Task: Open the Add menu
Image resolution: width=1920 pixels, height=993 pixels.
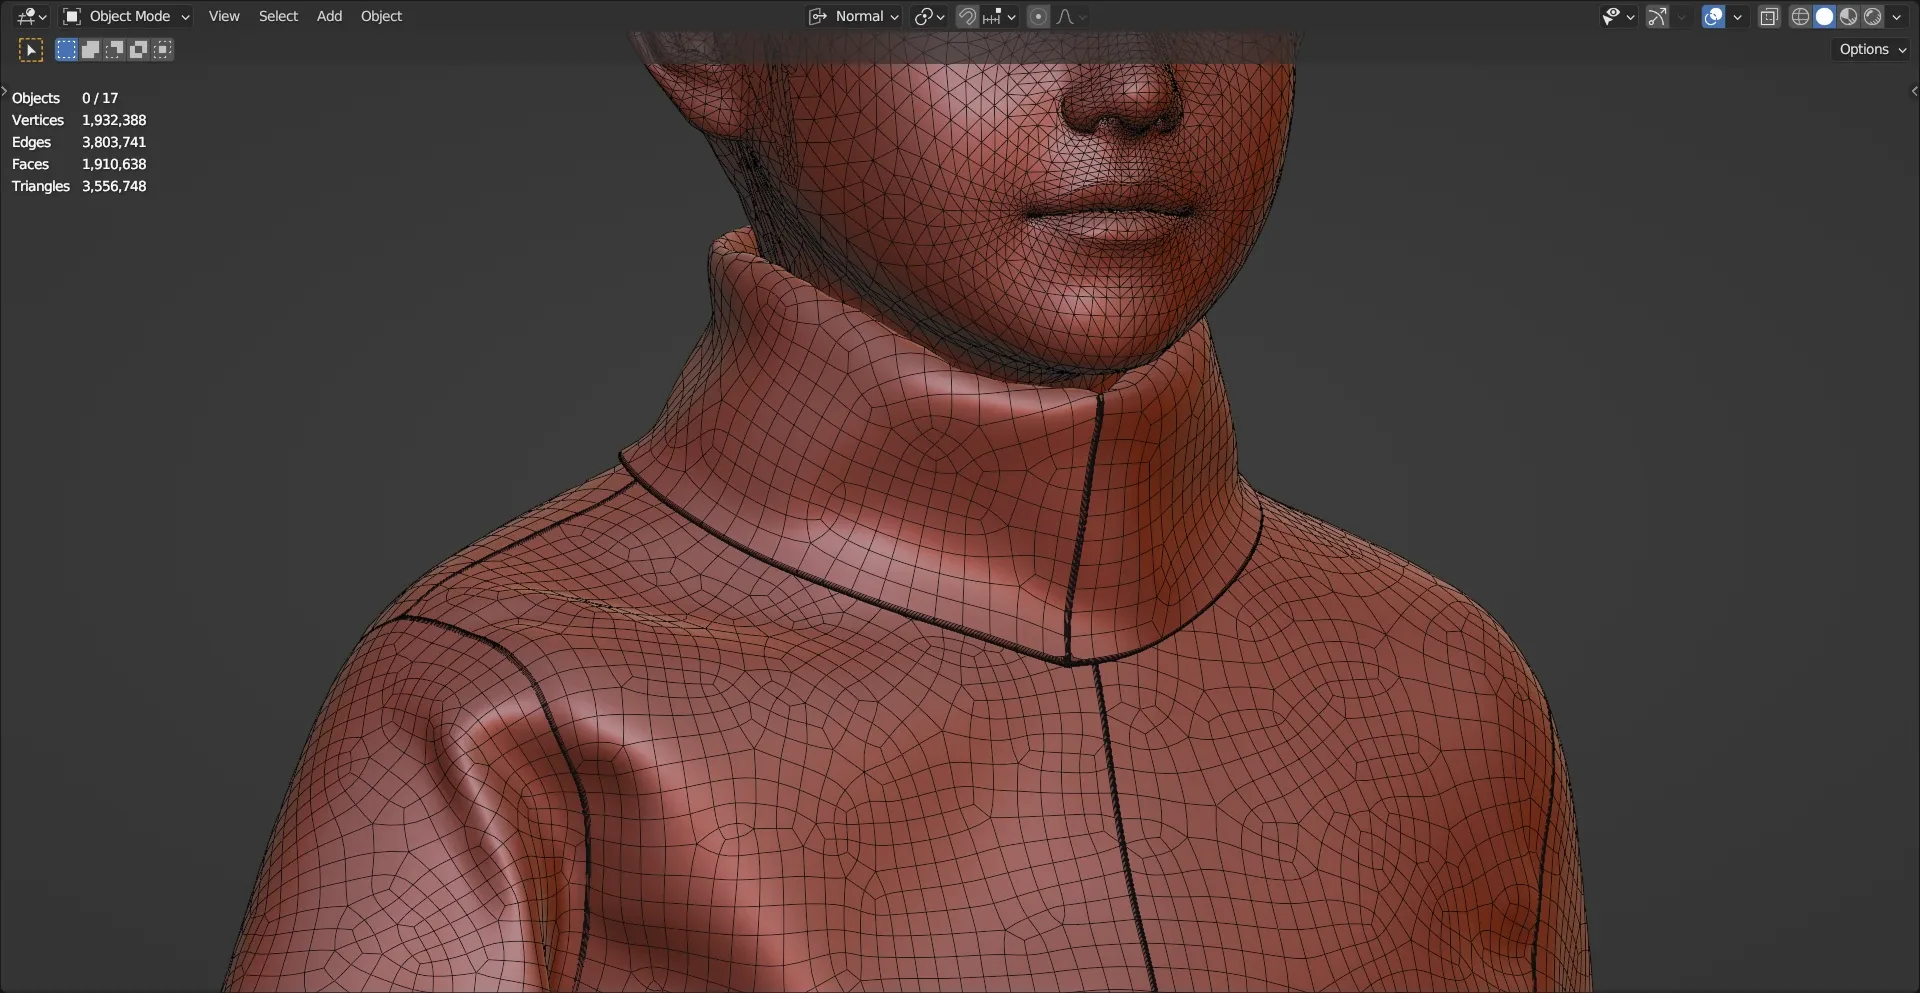Action: pyautogui.click(x=329, y=16)
